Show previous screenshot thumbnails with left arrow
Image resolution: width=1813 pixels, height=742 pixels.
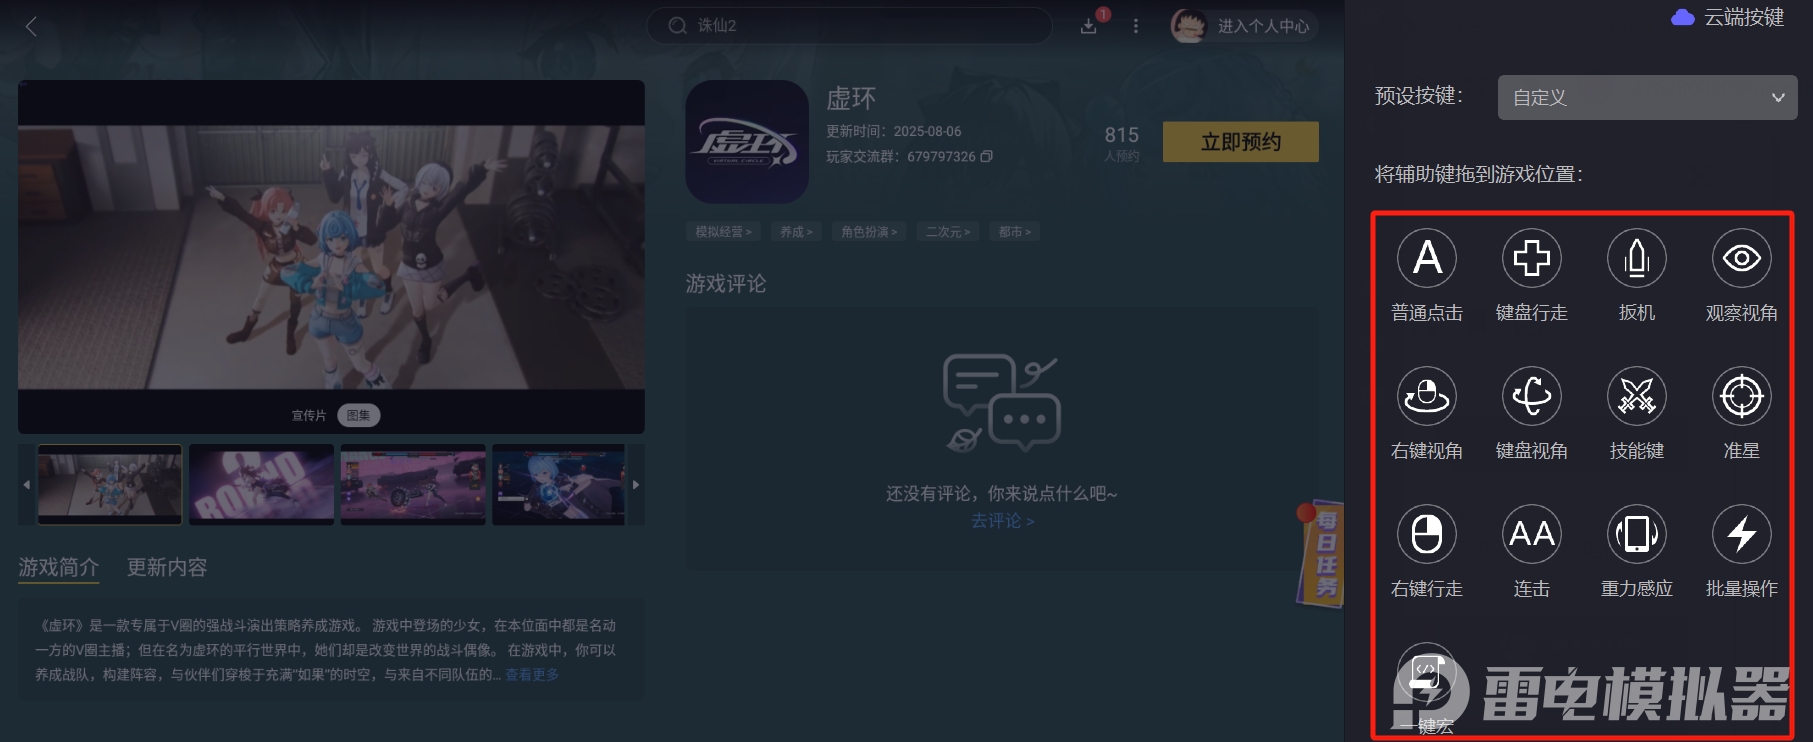click(x=27, y=485)
